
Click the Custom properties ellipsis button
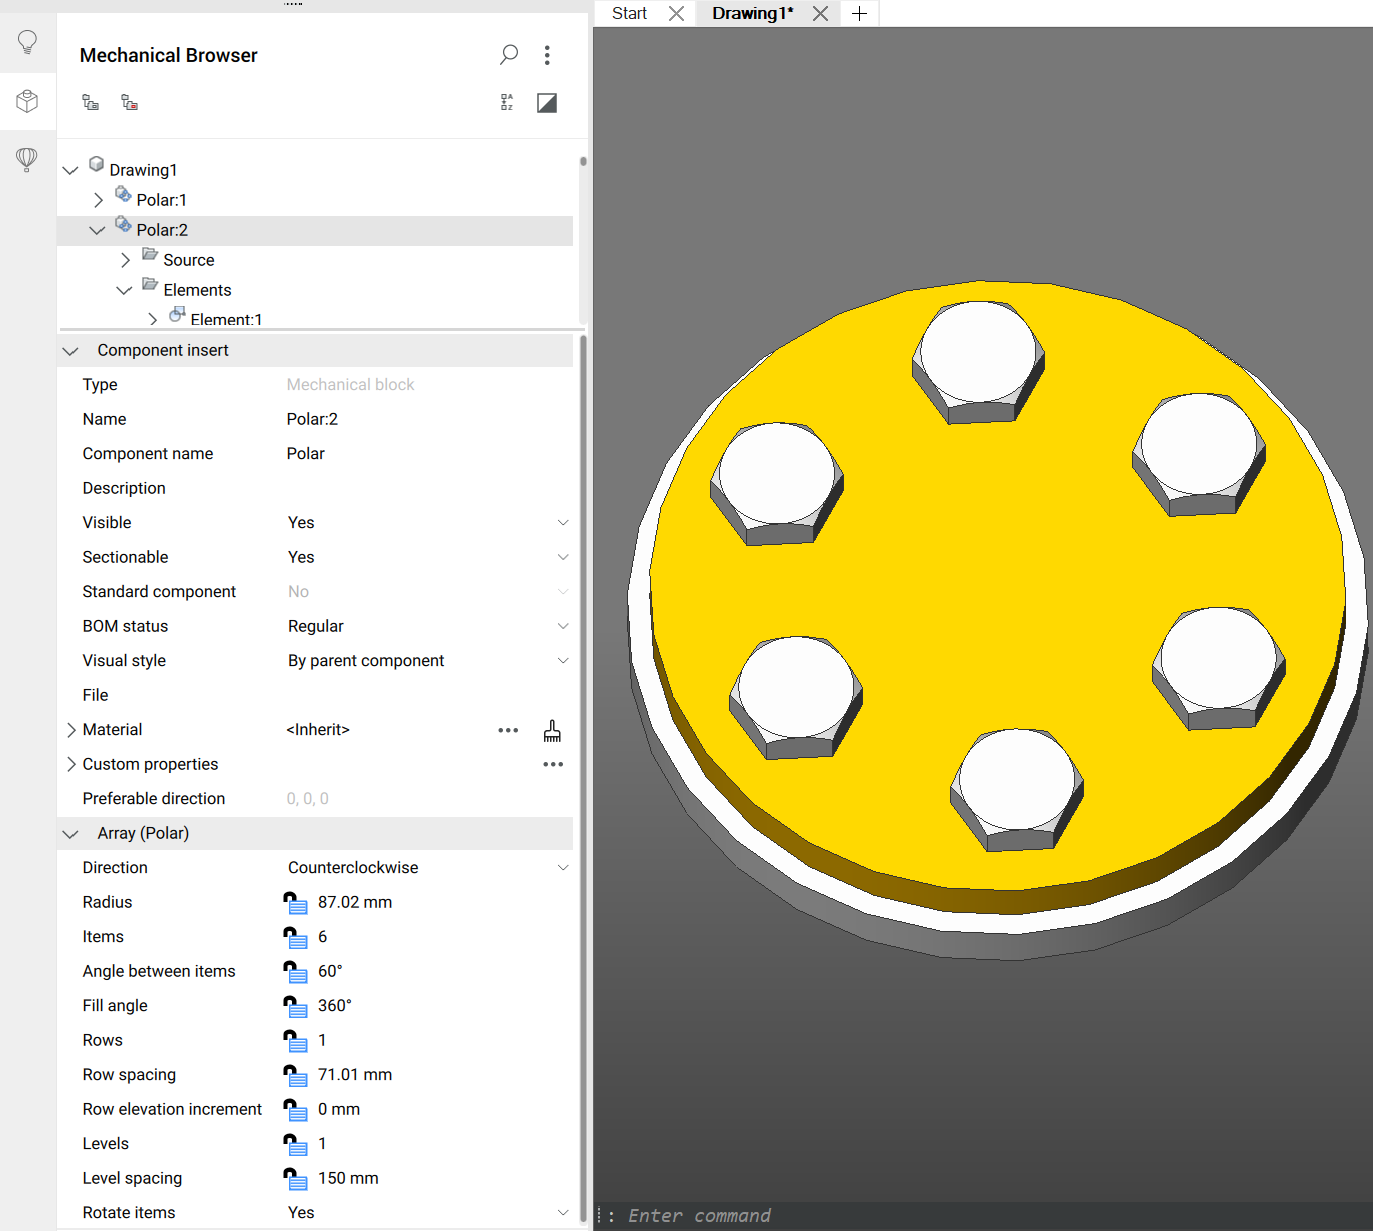point(553,764)
